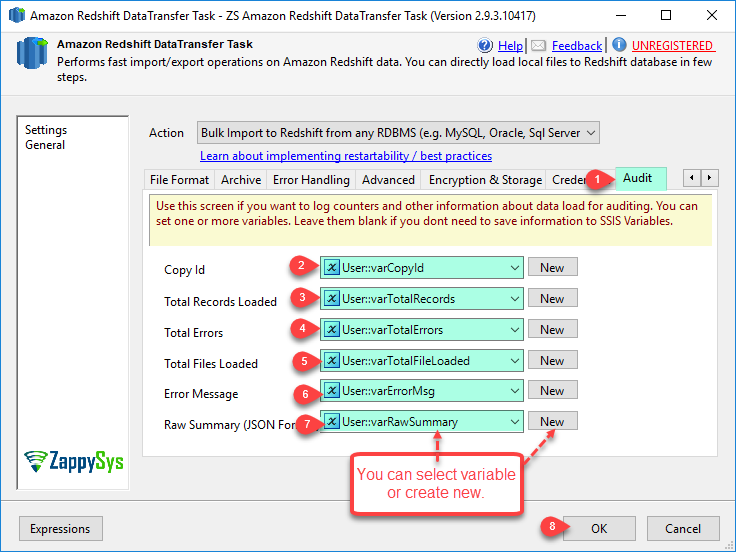736x552 pixels.
Task: Click the User::varErrorMsg value text
Action: [388, 391]
